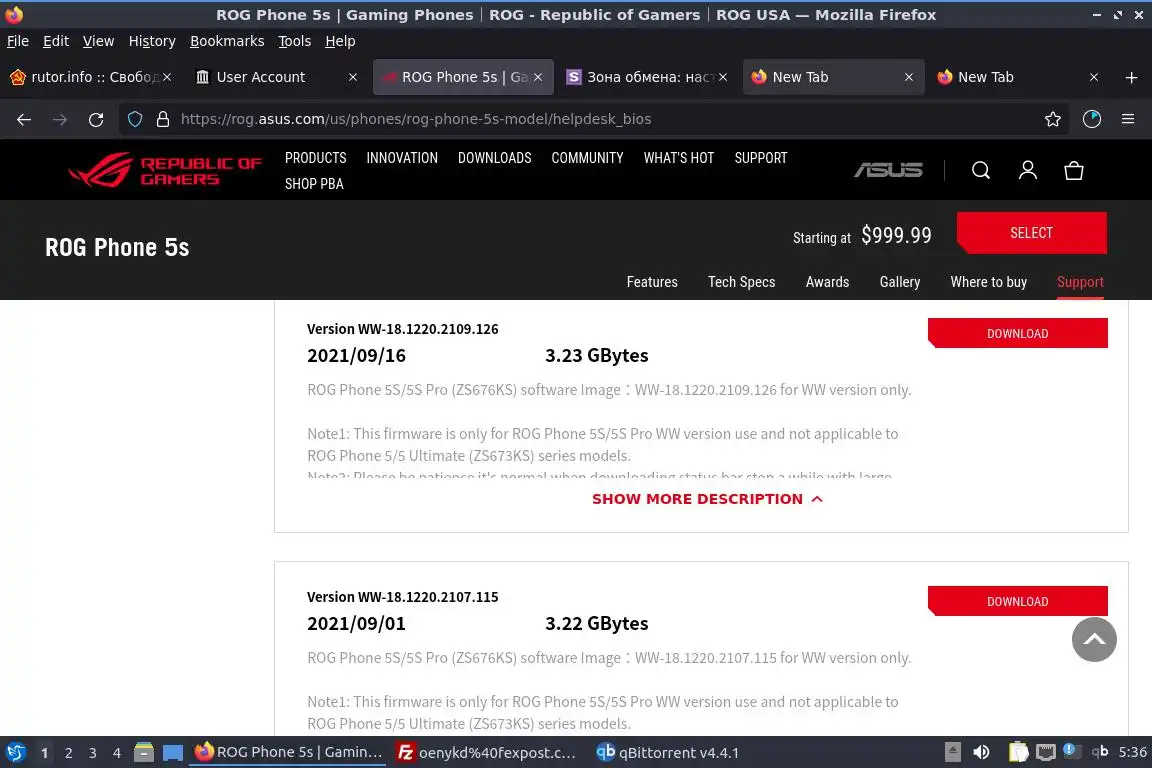Image resolution: width=1152 pixels, height=768 pixels.
Task: Close the ROG Phone 5s tab
Action: (538, 77)
